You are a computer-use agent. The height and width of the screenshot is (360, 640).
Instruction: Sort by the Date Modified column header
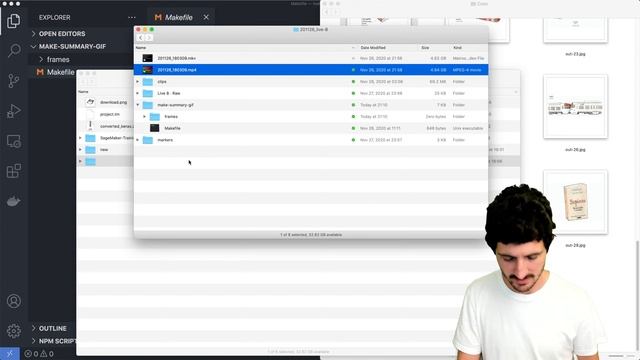coord(373,48)
